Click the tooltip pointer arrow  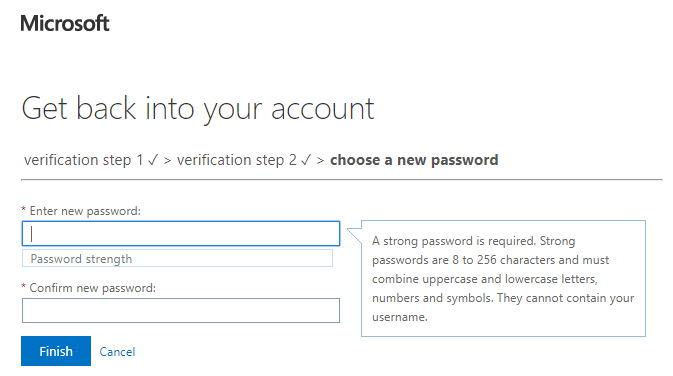pyautogui.click(x=355, y=235)
